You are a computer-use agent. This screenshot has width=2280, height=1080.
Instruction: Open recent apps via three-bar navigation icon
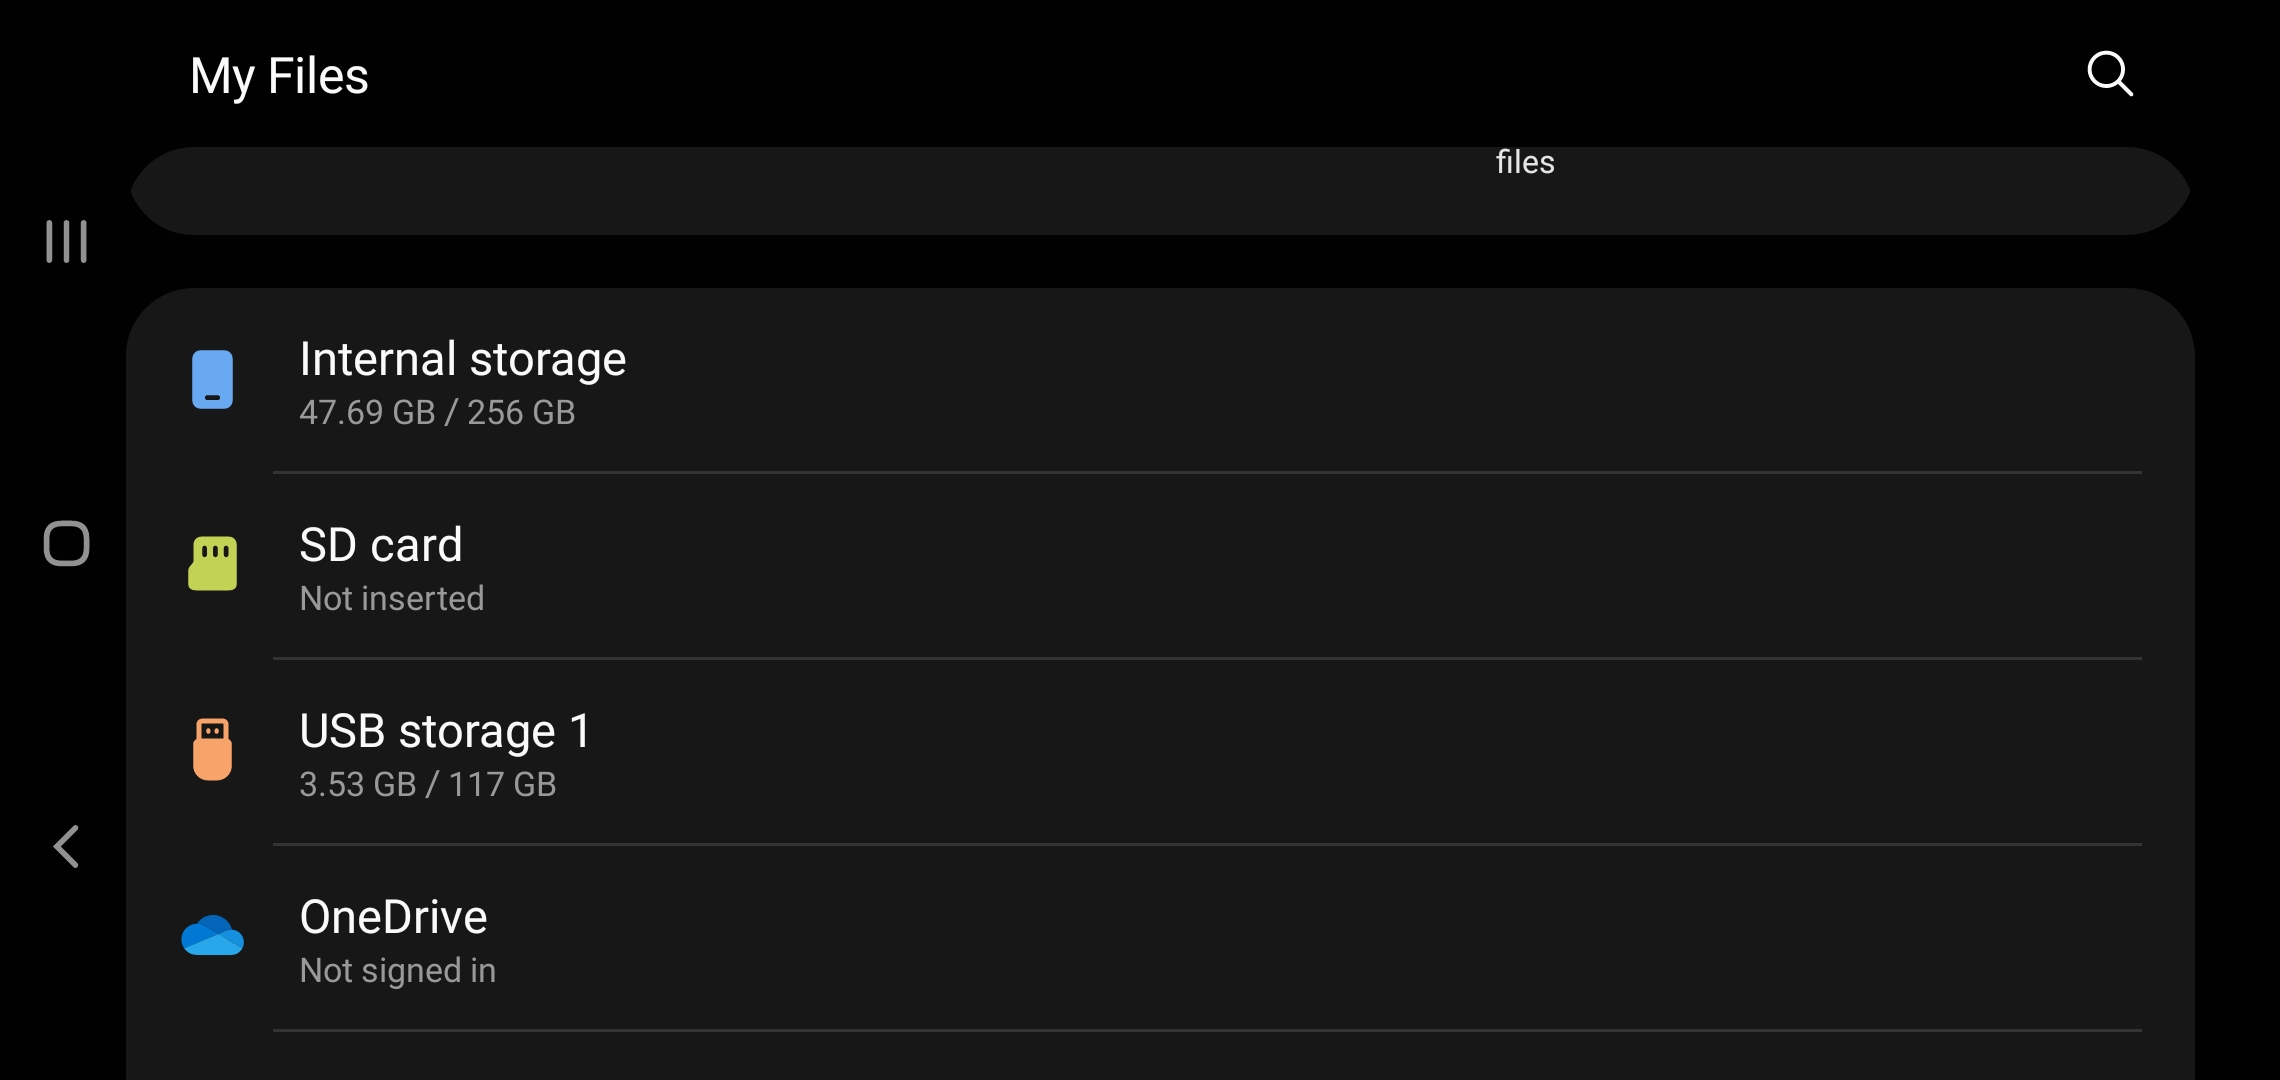point(67,242)
